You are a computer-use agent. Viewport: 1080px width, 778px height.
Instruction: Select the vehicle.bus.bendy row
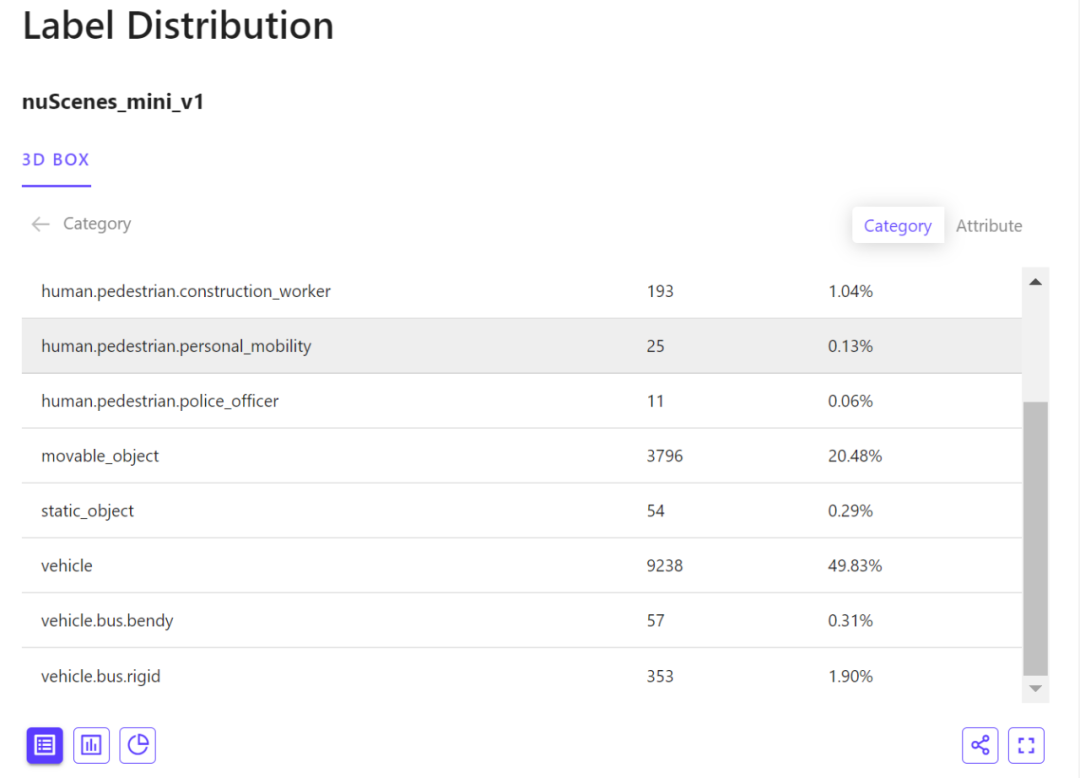107,621
